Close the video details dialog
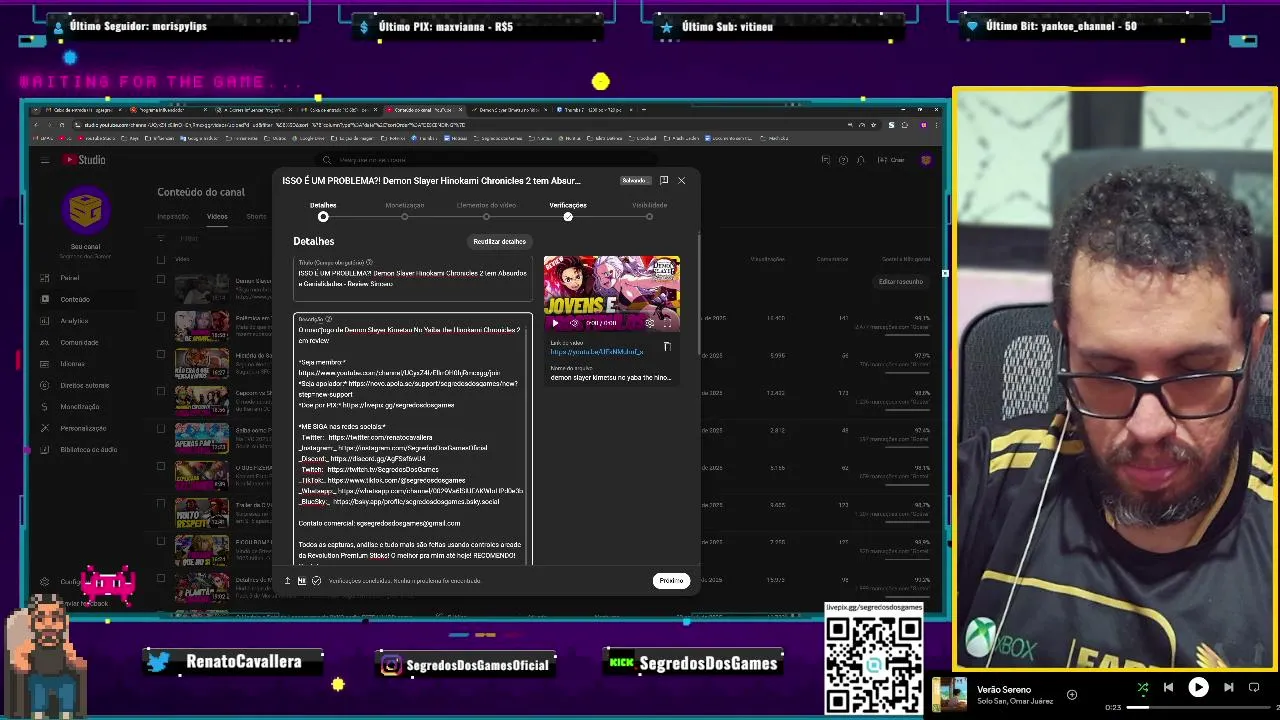 (x=682, y=181)
